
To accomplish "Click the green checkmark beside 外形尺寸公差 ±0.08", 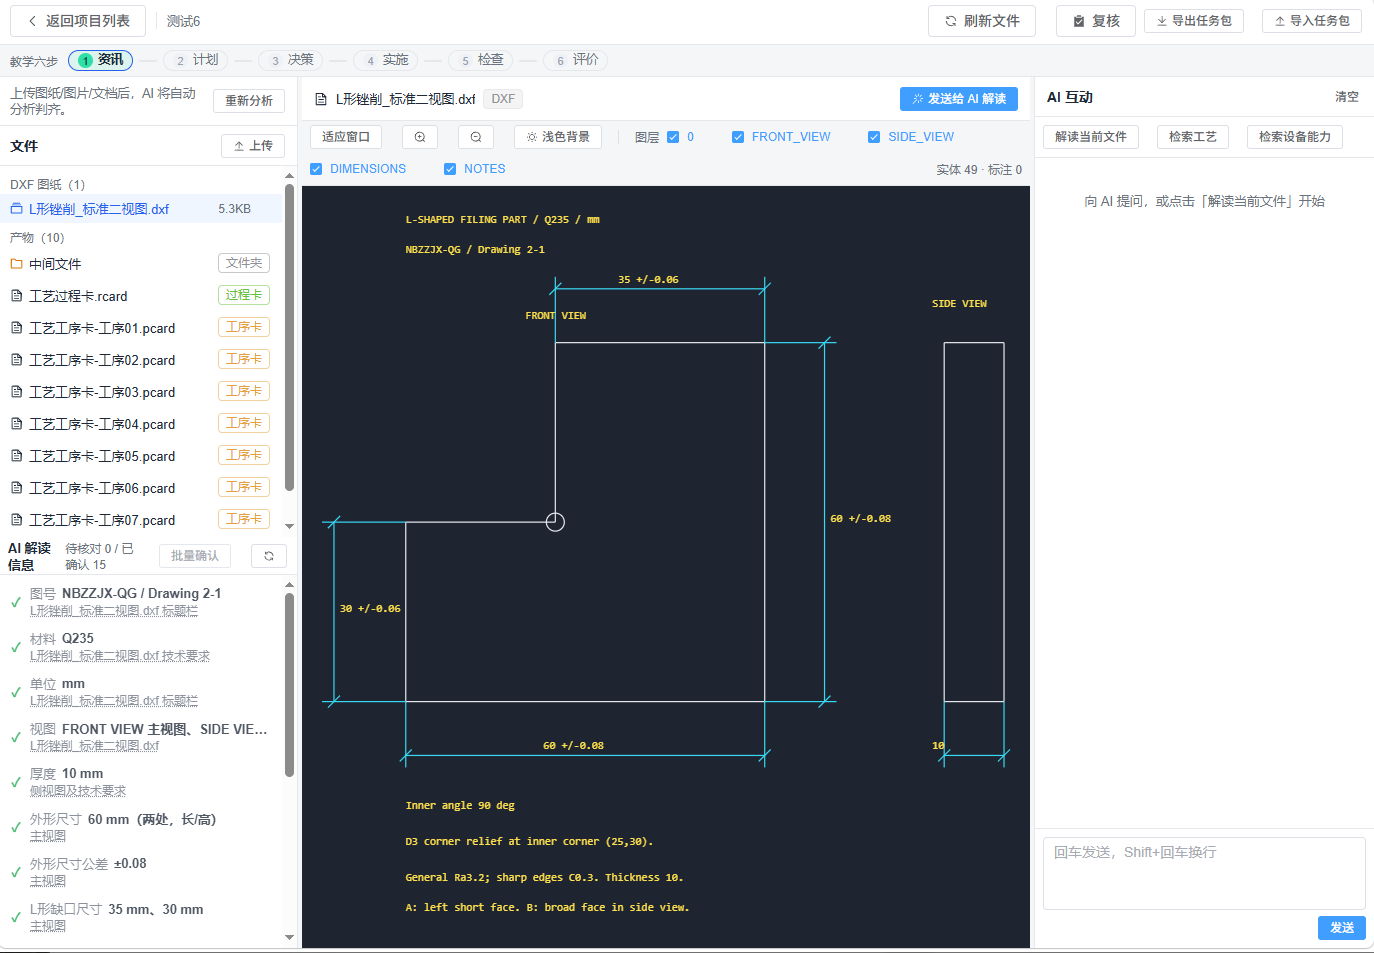I will 16,872.
